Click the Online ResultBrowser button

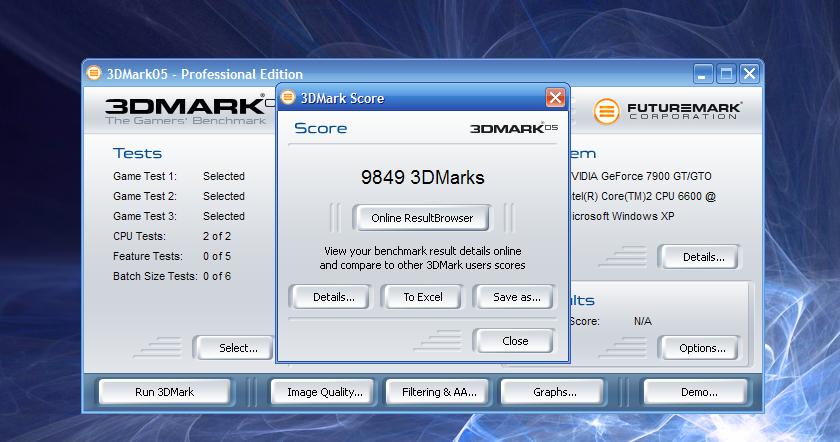[x=421, y=218]
